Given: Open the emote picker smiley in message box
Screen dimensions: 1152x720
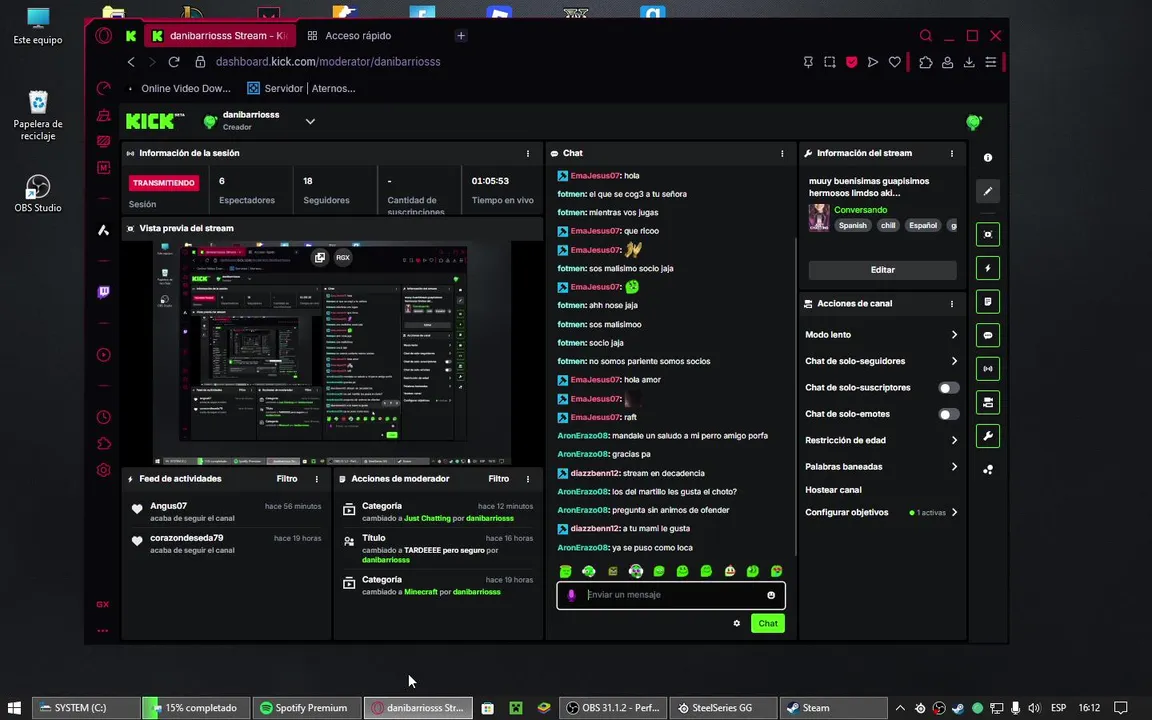Looking at the screenshot, I should (771, 595).
